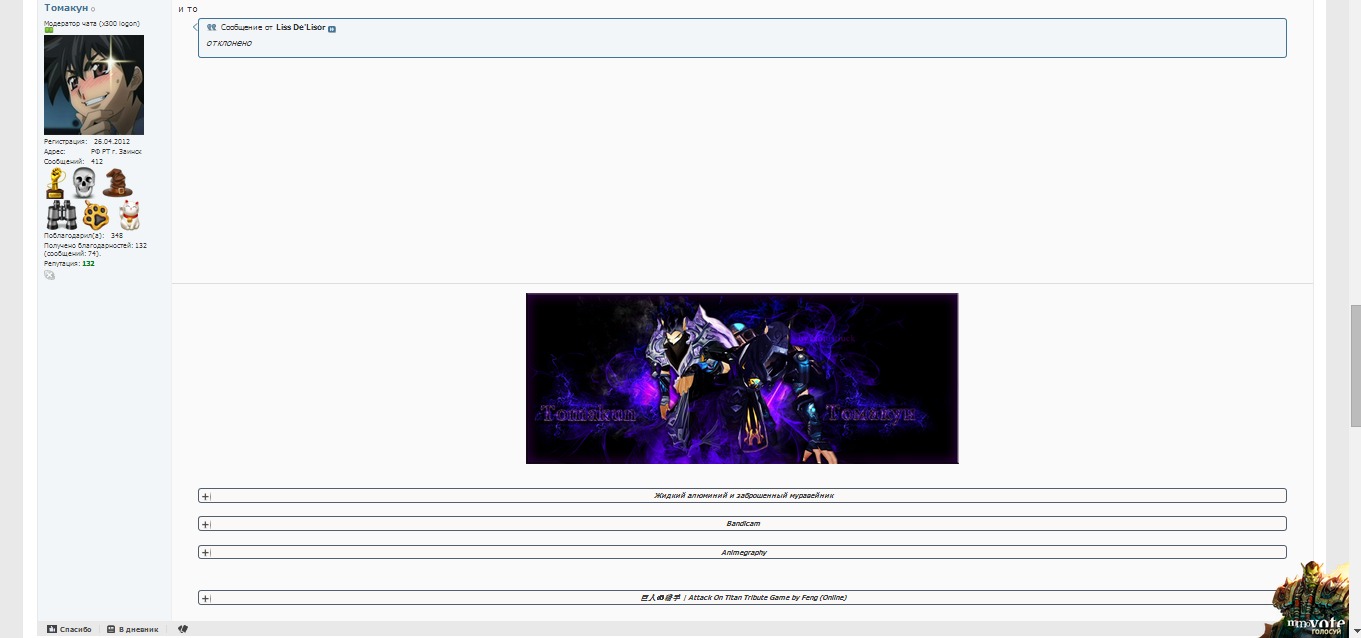Screen dimensions: 1361x638
Task: Click the skull award icon
Action: coord(84,183)
